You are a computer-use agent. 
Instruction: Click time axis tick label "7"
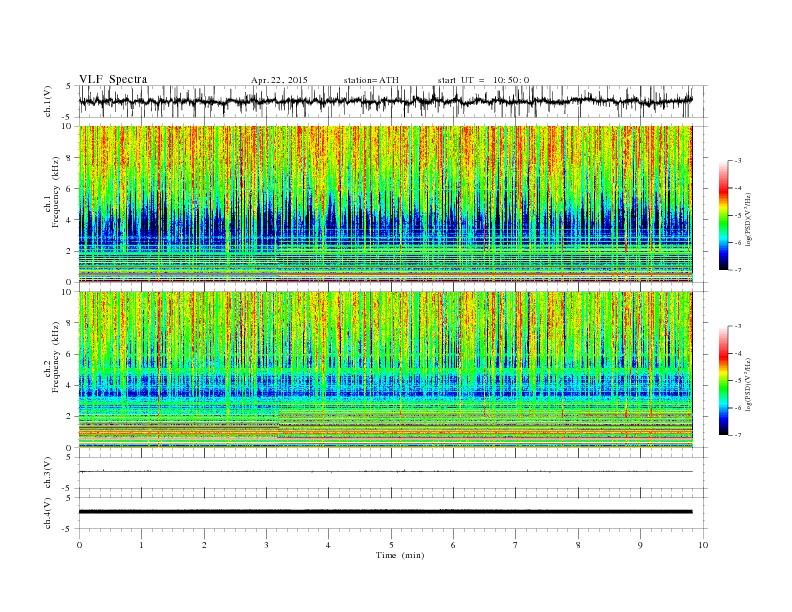coord(516,545)
